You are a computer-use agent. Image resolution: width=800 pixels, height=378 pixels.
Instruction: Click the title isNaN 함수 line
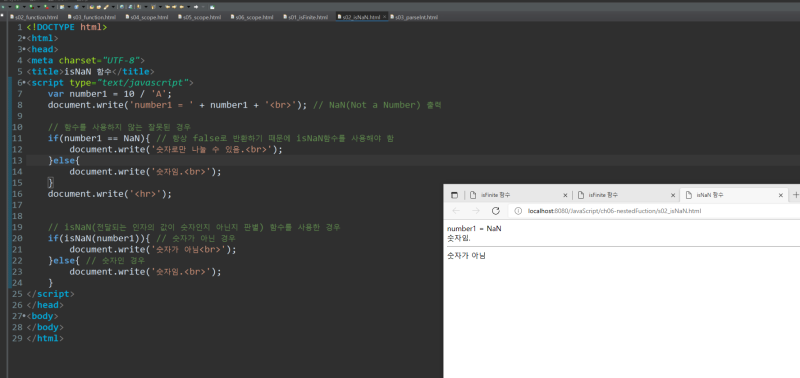pos(90,72)
